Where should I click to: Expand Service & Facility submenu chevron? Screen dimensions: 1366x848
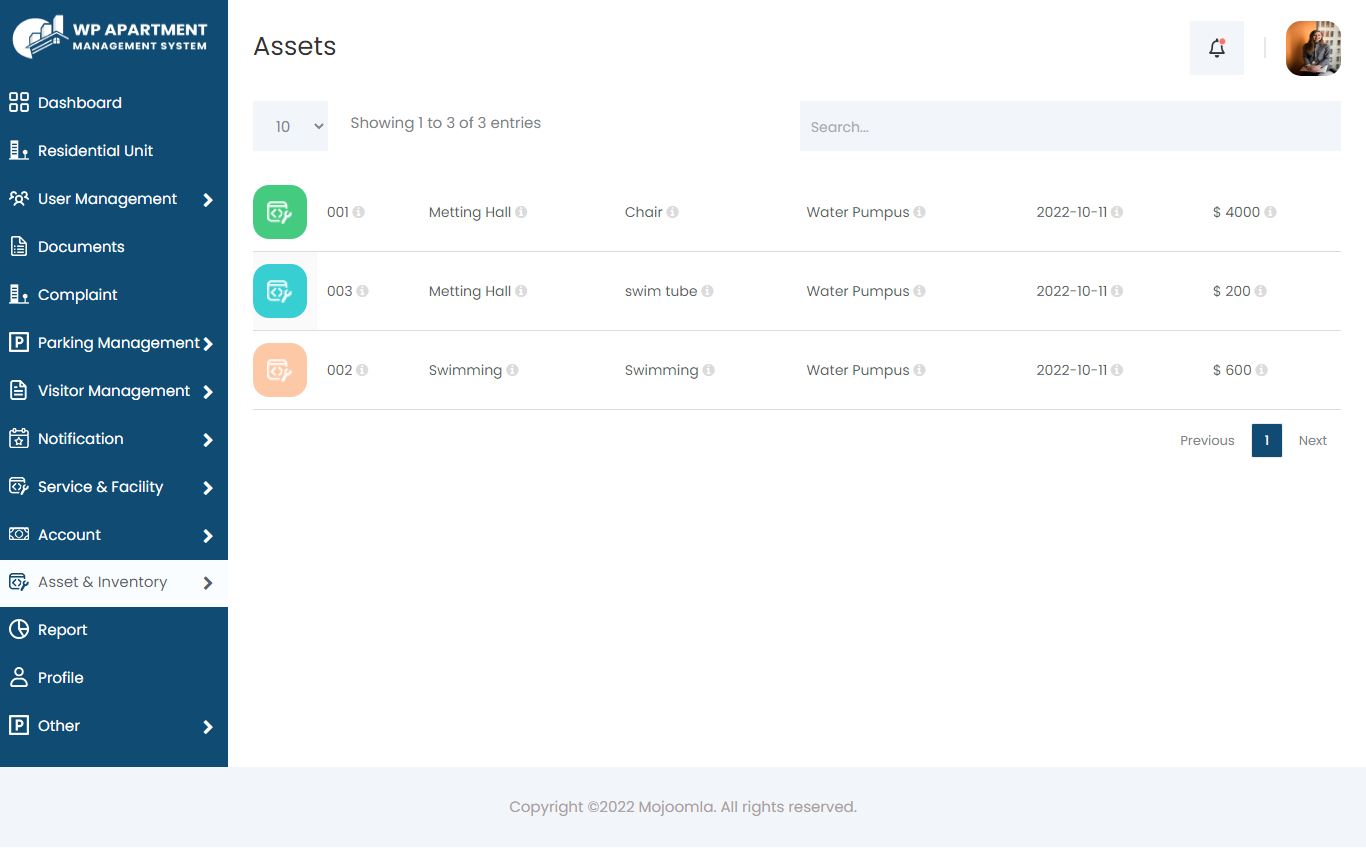[x=208, y=488]
